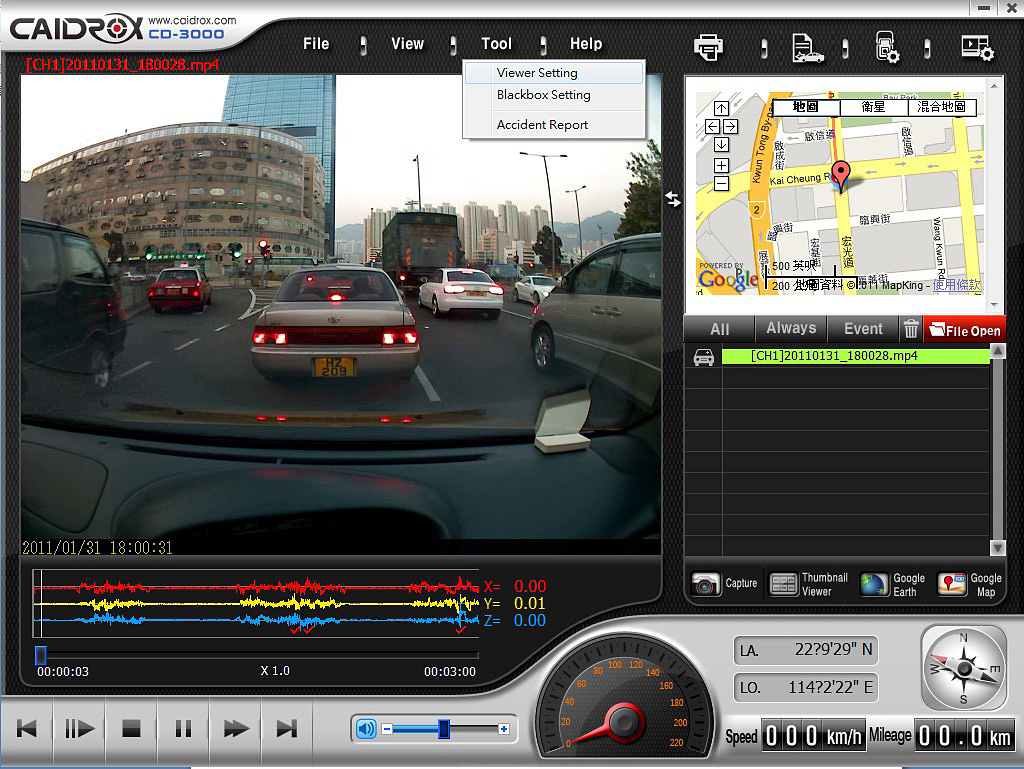
Task: Zoom in on the map
Action: pos(721,165)
